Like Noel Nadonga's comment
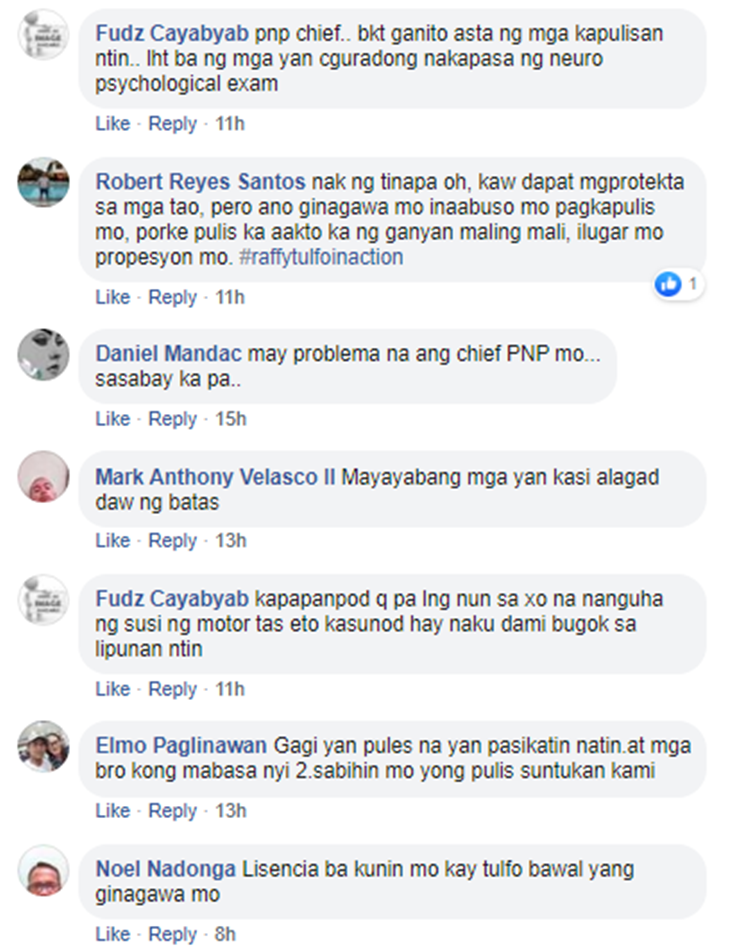The height and width of the screenshot is (952, 750). pyautogui.click(x=112, y=933)
